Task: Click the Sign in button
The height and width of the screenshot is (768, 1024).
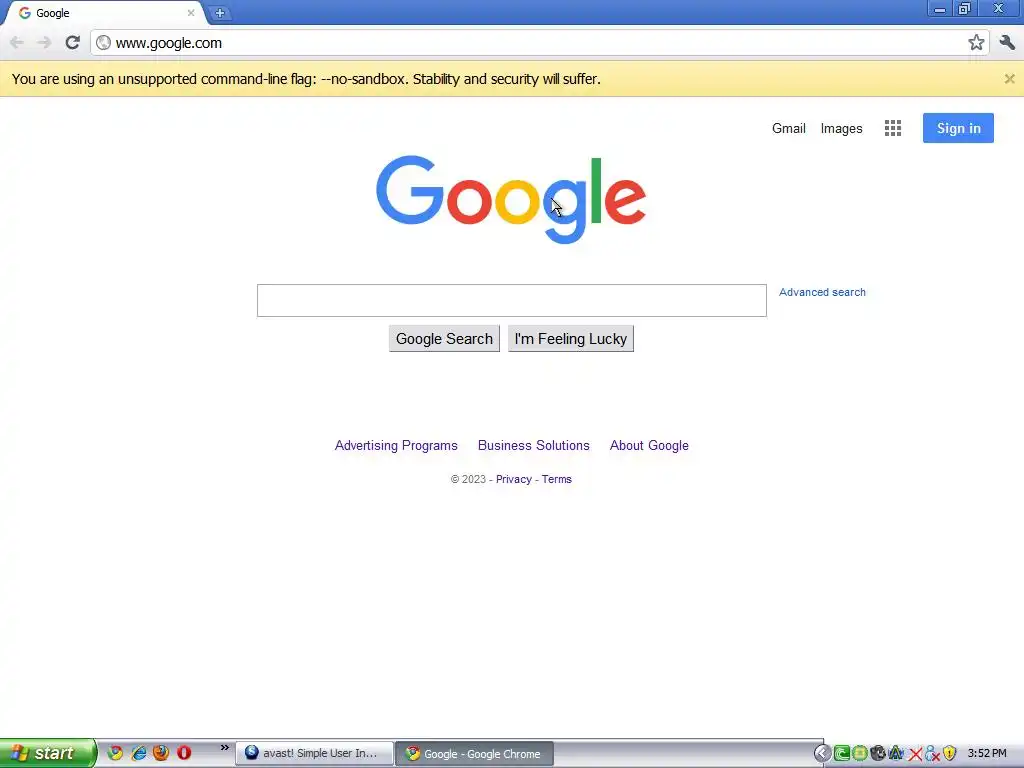Action: pyautogui.click(x=958, y=128)
